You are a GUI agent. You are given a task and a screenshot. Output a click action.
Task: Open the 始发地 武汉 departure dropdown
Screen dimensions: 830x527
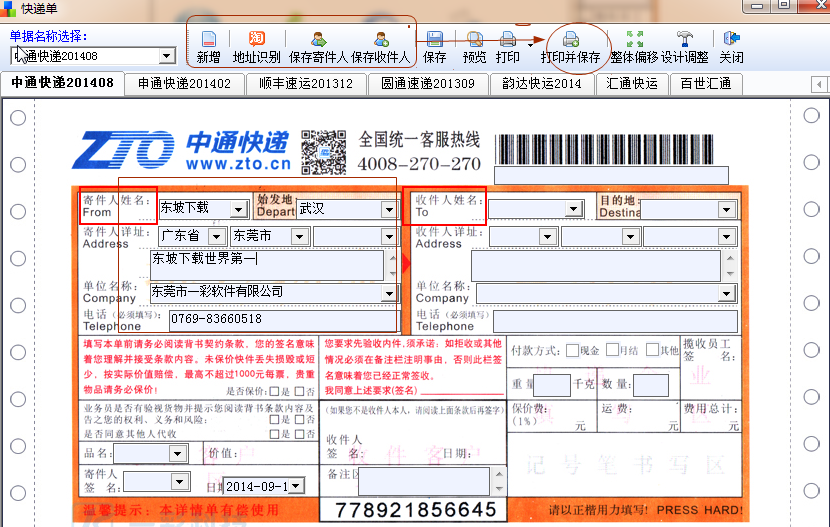point(388,210)
